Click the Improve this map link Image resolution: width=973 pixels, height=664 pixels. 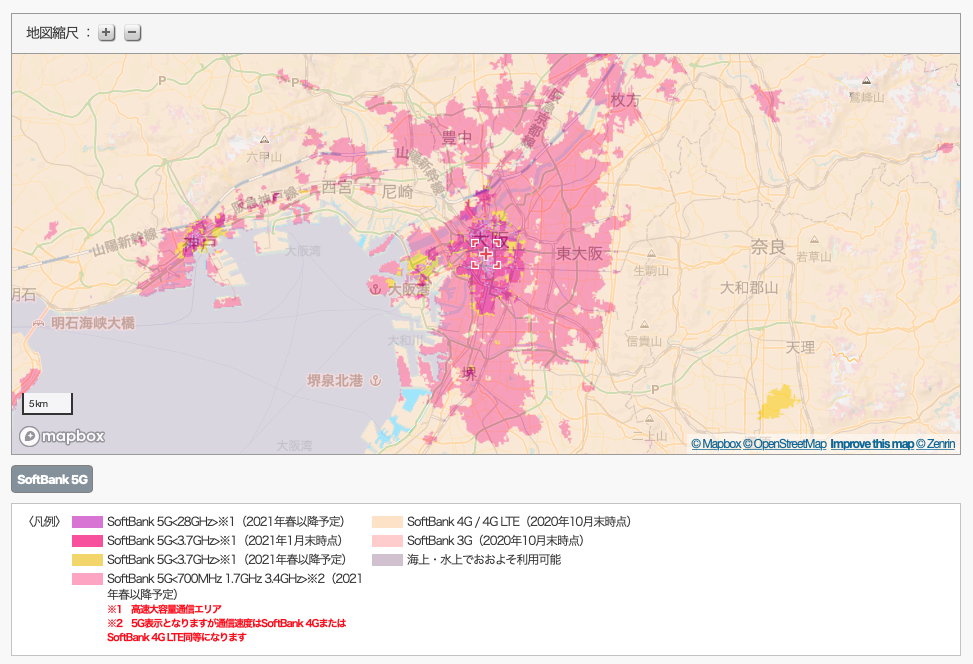click(872, 444)
